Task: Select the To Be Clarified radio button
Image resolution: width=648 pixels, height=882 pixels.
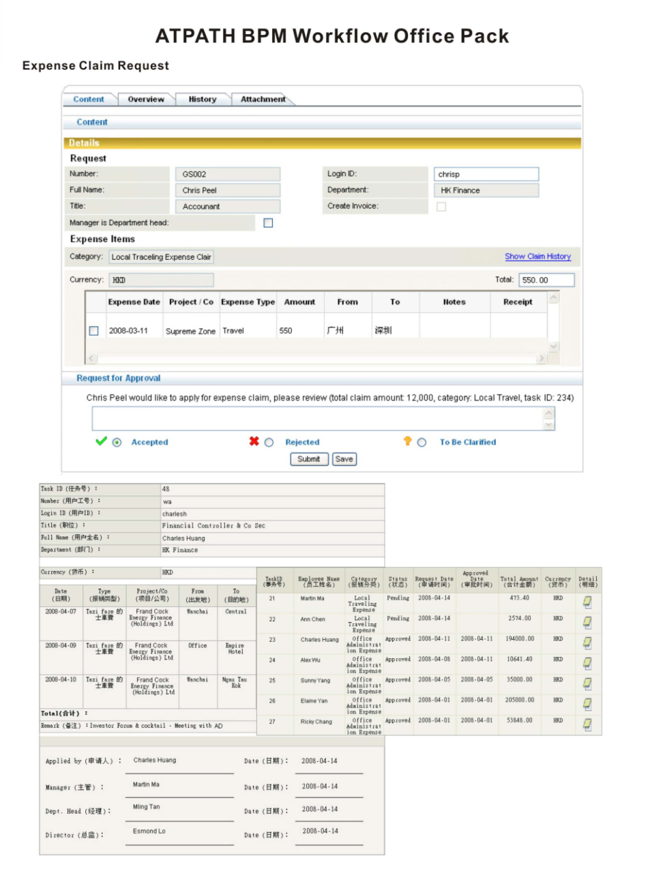Action: pos(422,443)
